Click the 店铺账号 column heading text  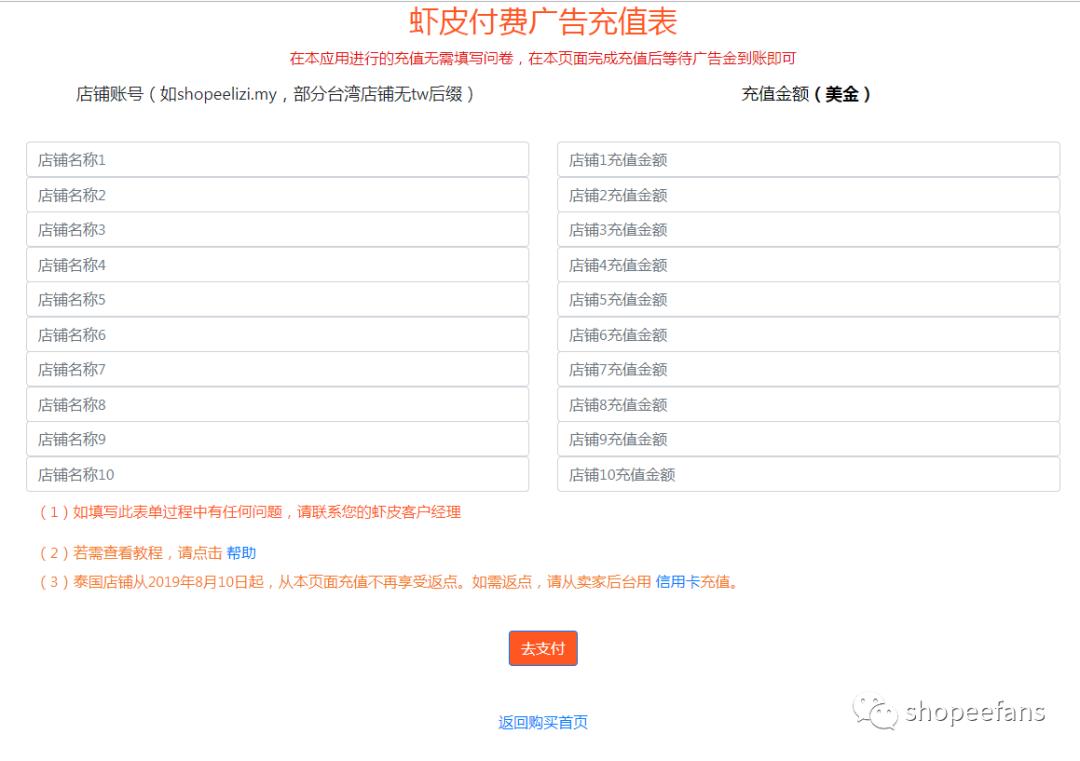tap(275, 94)
